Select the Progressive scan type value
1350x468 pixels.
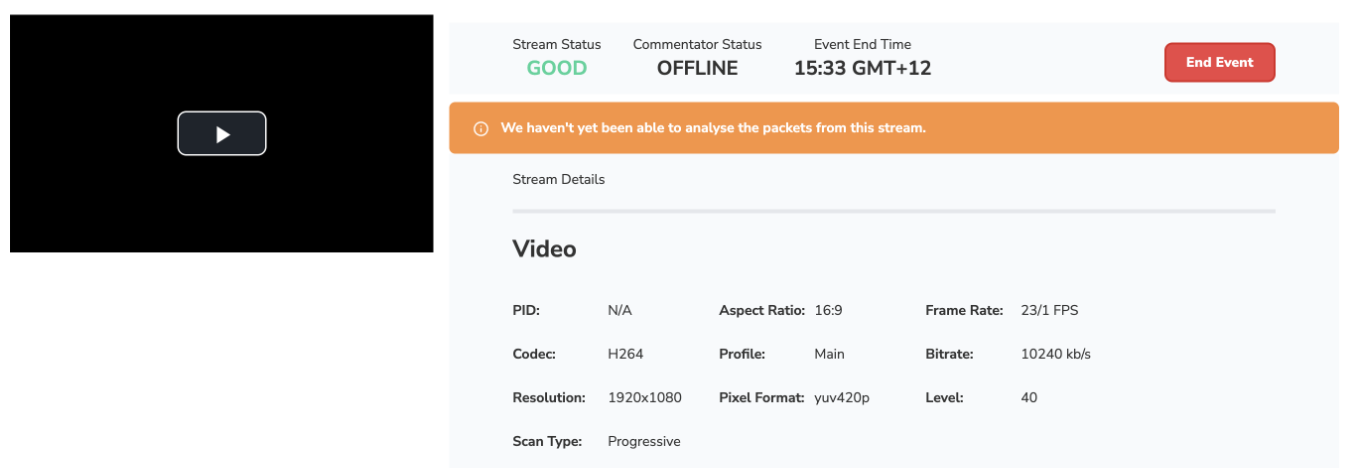pyautogui.click(x=644, y=441)
